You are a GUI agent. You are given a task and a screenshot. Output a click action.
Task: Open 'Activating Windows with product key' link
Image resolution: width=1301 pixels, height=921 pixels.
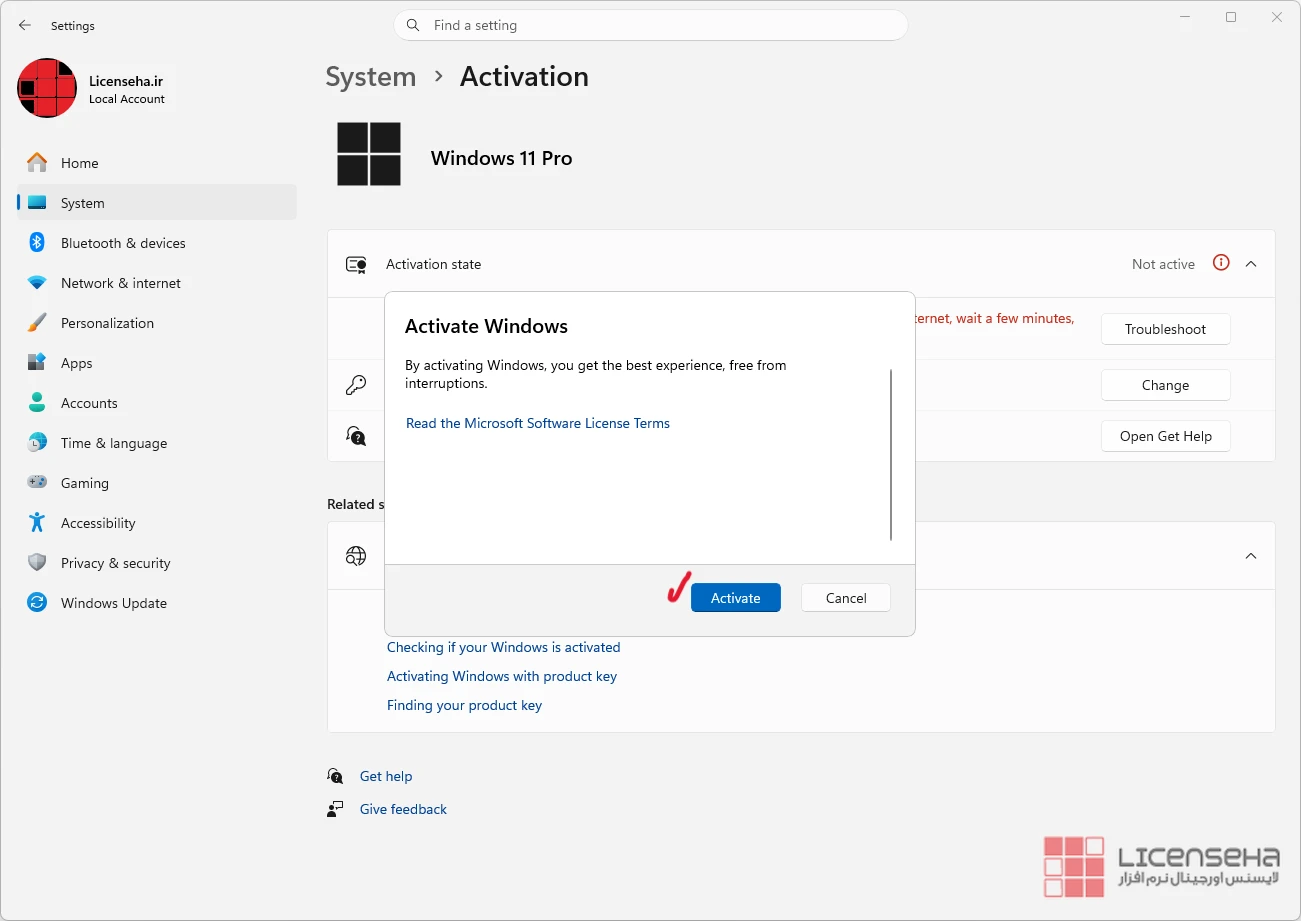point(502,676)
